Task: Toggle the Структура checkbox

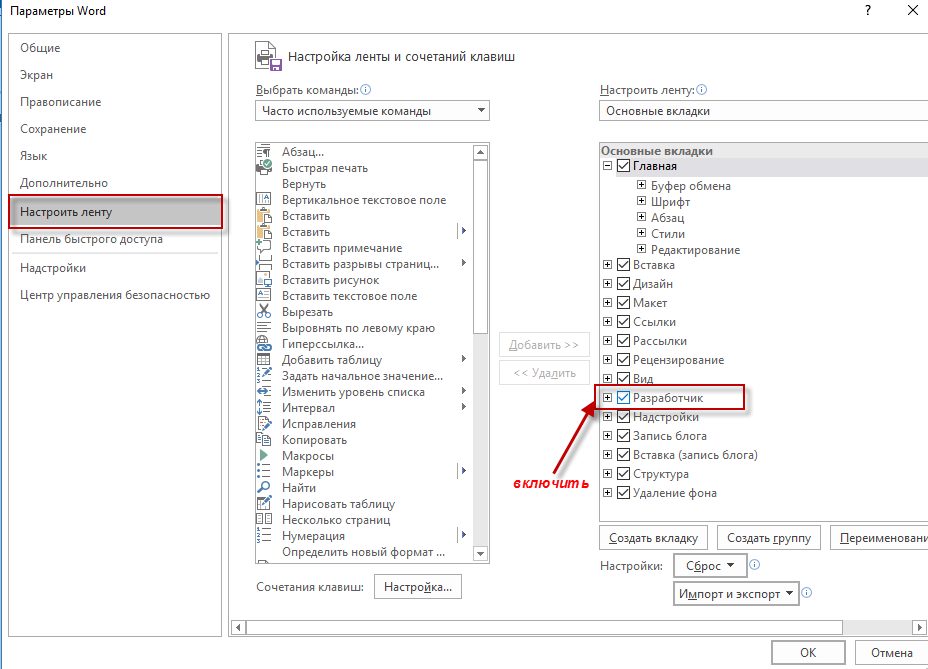Action: (x=623, y=474)
